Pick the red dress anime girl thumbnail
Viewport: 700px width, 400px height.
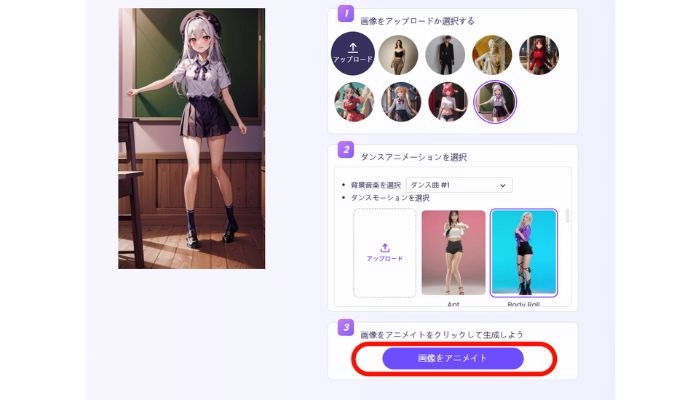coord(538,55)
